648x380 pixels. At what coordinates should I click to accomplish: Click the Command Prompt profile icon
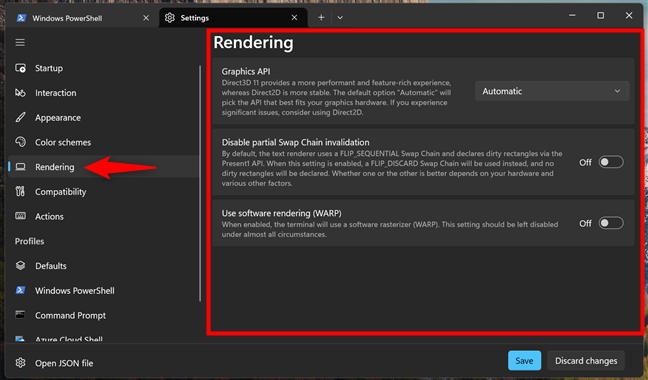tap(20, 315)
